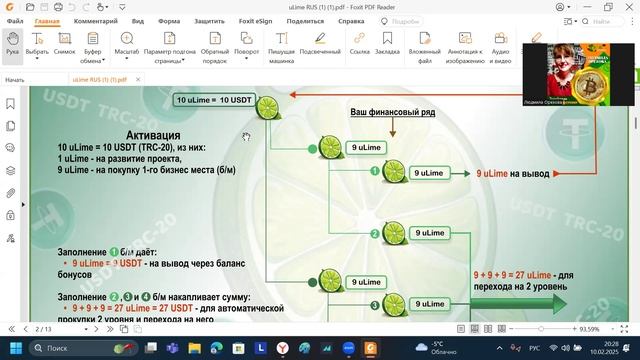
Task: Expand the Масштаб dropdown arrow
Action: (127, 59)
